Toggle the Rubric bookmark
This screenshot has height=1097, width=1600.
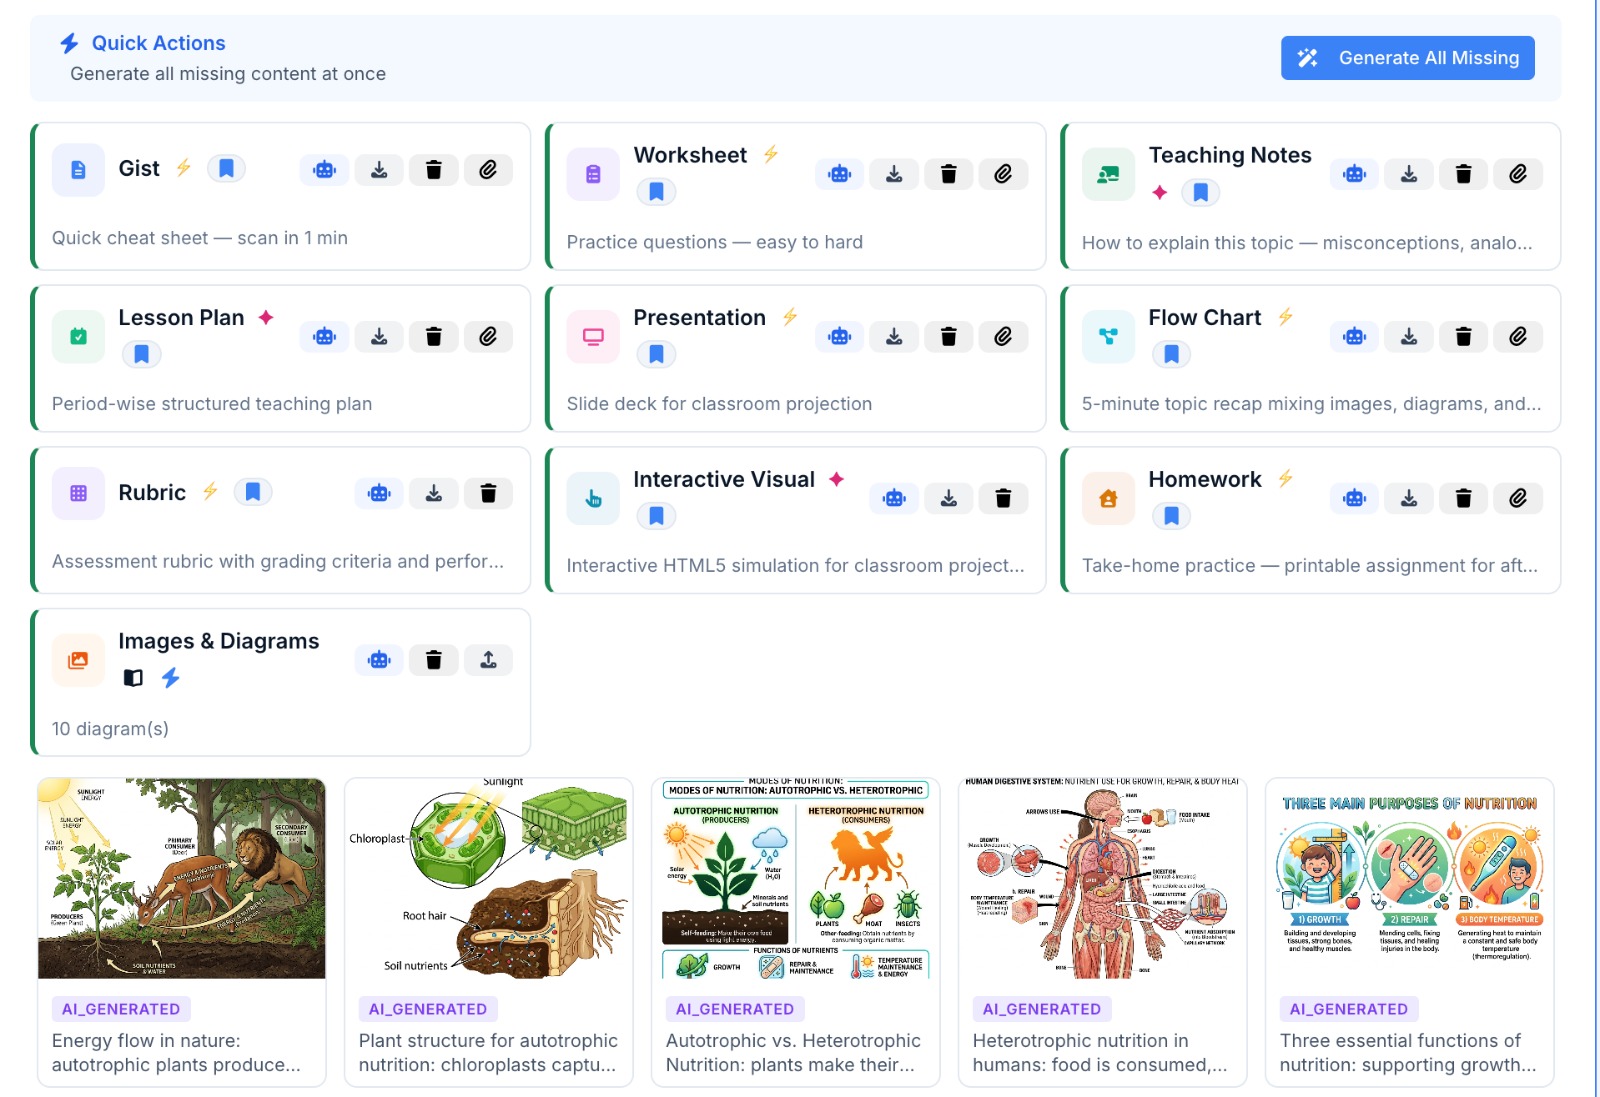coord(253,492)
